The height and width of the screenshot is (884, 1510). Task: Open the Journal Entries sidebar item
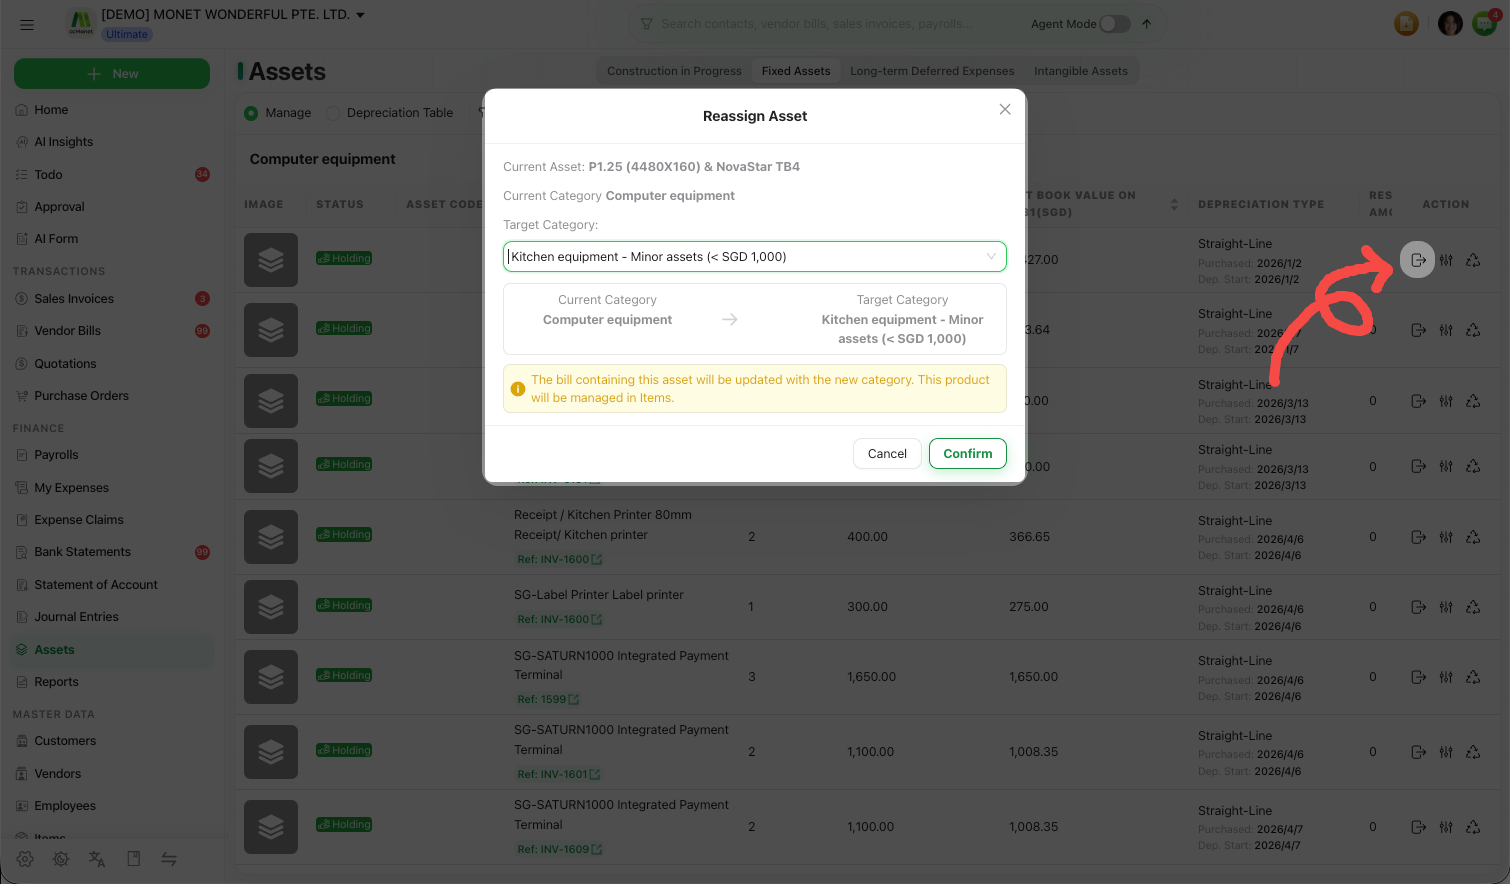click(76, 617)
